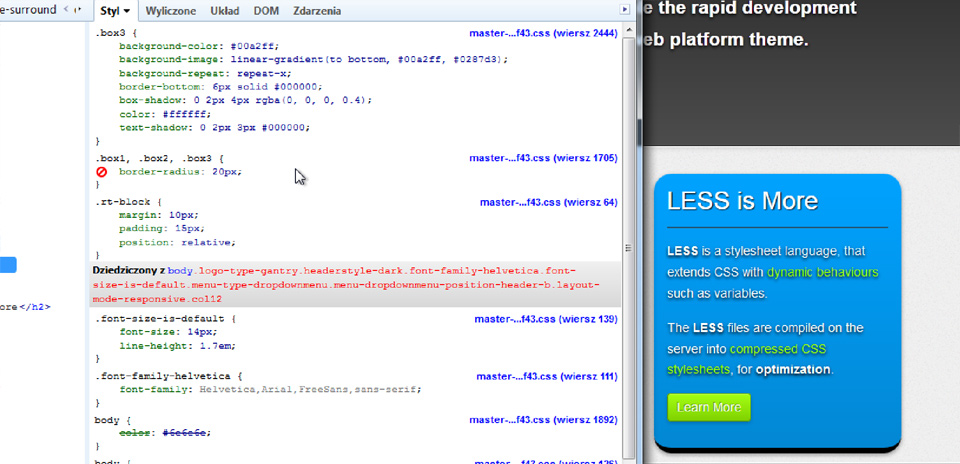
Task: Open master css link at wiersz 1892
Action: pyautogui.click(x=543, y=420)
